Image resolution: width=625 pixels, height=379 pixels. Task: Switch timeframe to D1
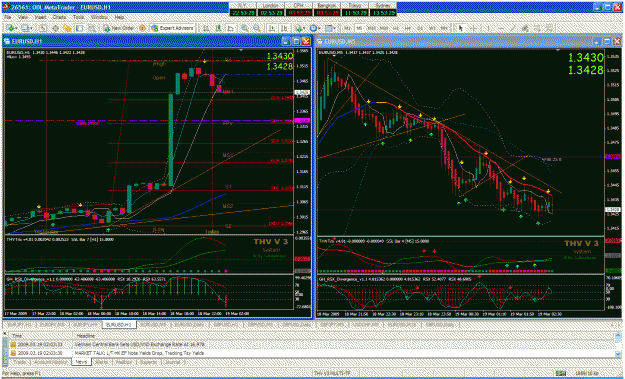click(x=420, y=28)
